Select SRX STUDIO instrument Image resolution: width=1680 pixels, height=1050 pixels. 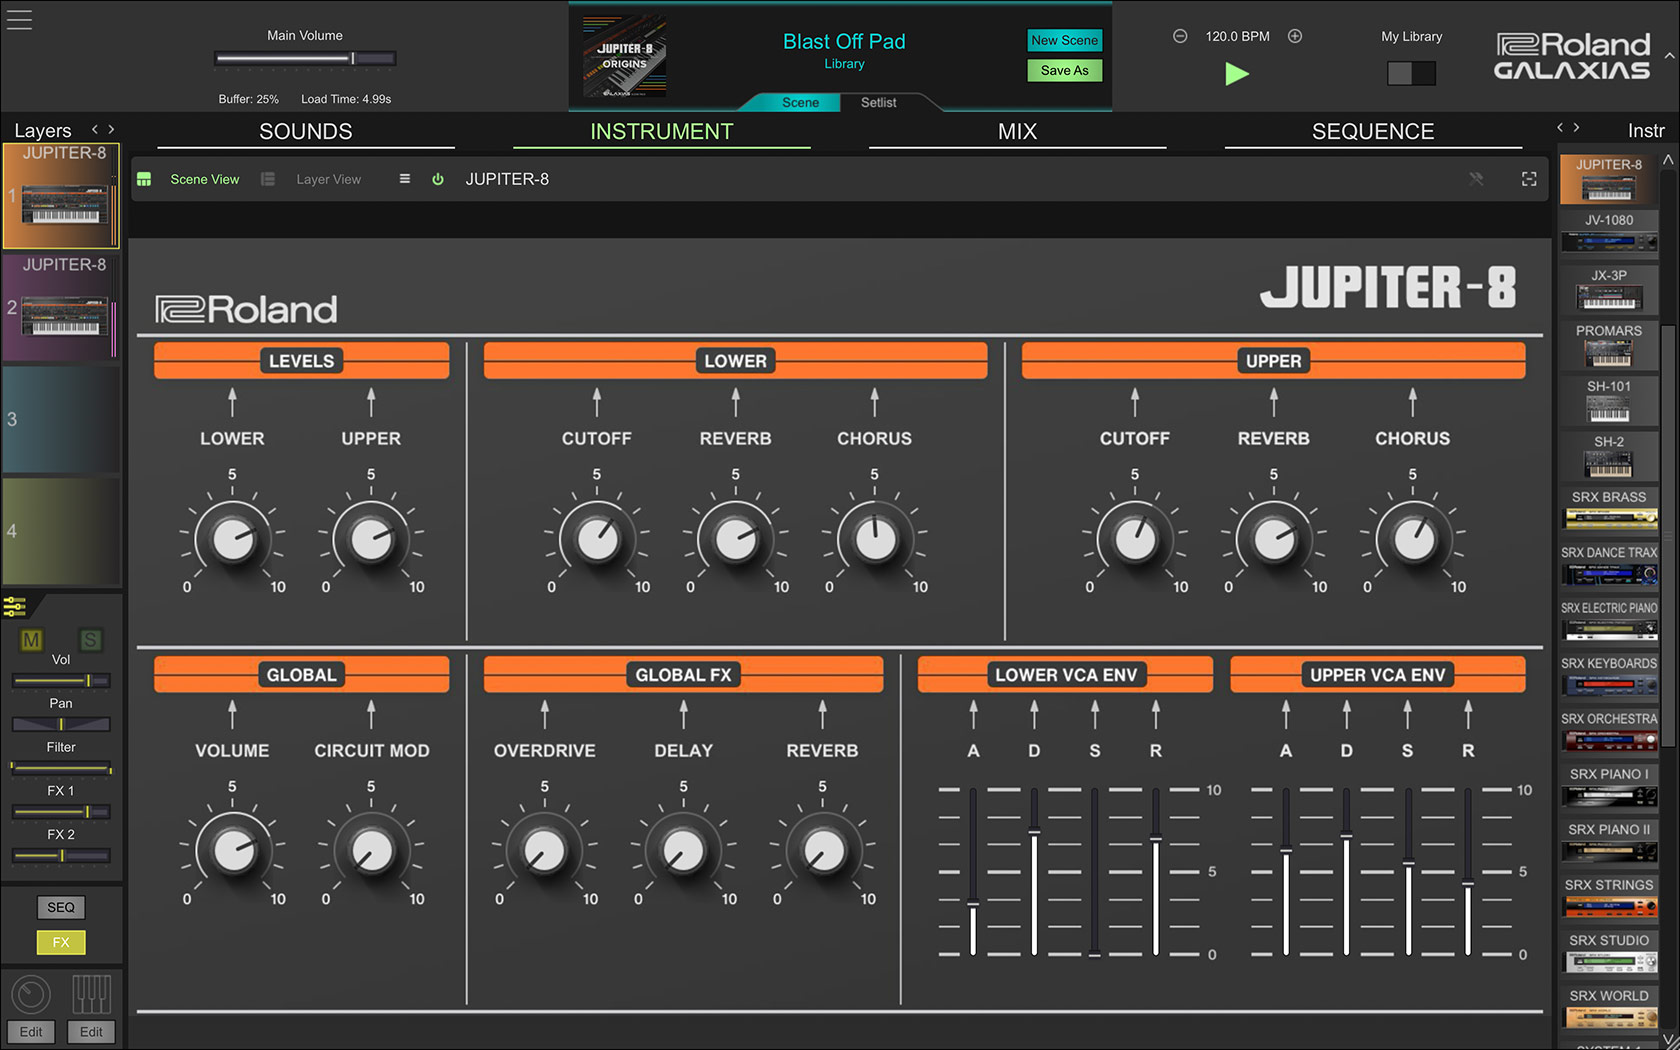coord(1608,954)
